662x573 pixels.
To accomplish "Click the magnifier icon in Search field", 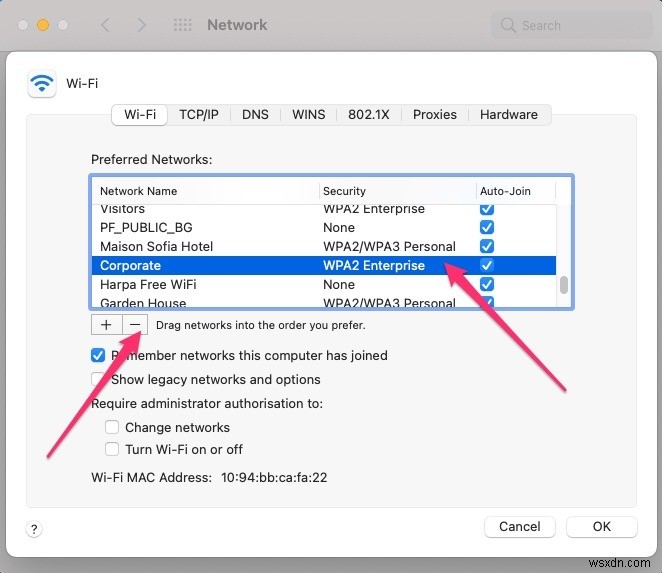I will [x=508, y=25].
